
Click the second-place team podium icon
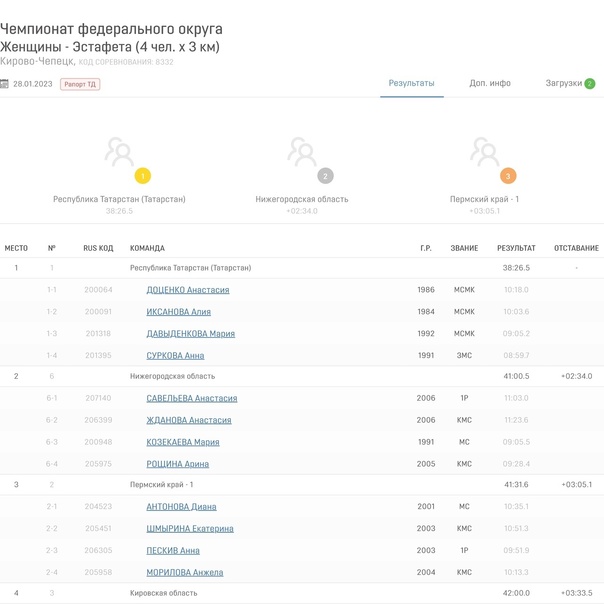click(x=302, y=152)
